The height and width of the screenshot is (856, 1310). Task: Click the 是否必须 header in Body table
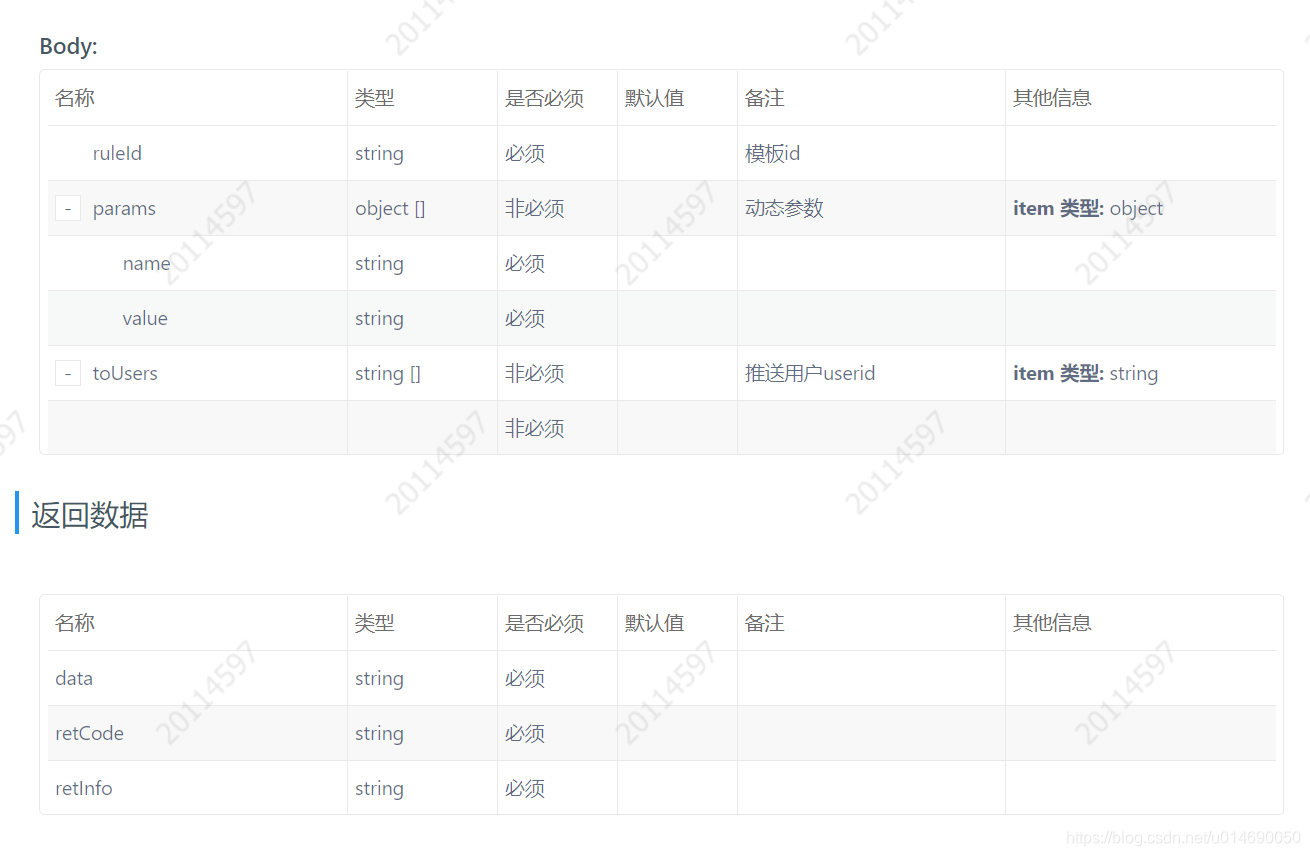(x=544, y=98)
